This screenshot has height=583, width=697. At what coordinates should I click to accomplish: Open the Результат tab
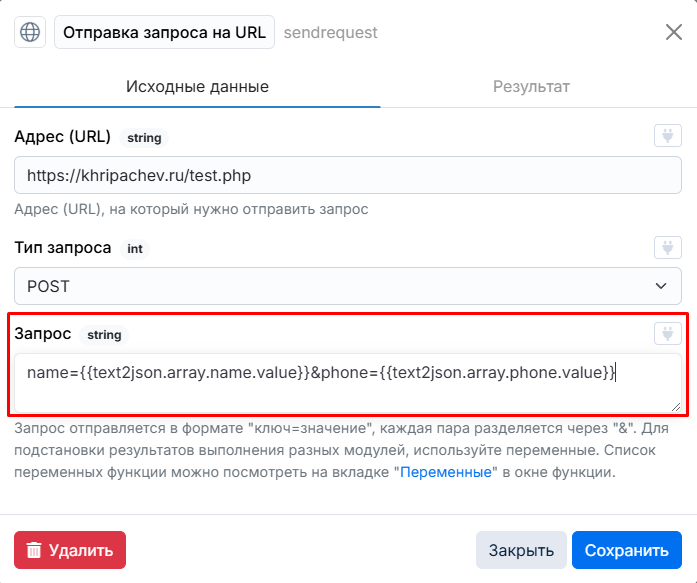tap(531, 87)
